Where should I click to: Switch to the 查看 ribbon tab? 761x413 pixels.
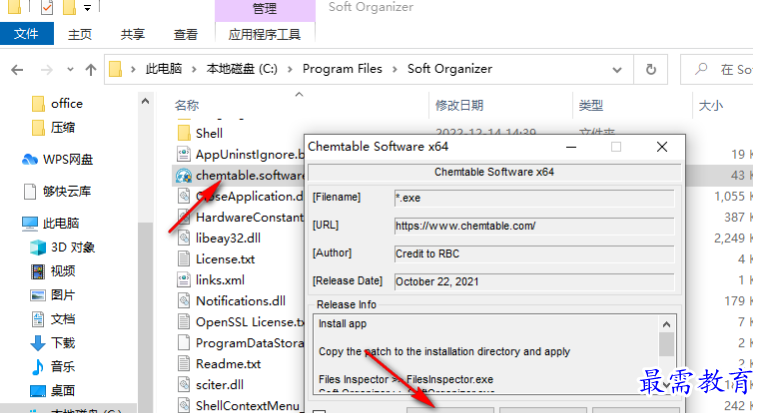[x=185, y=34]
